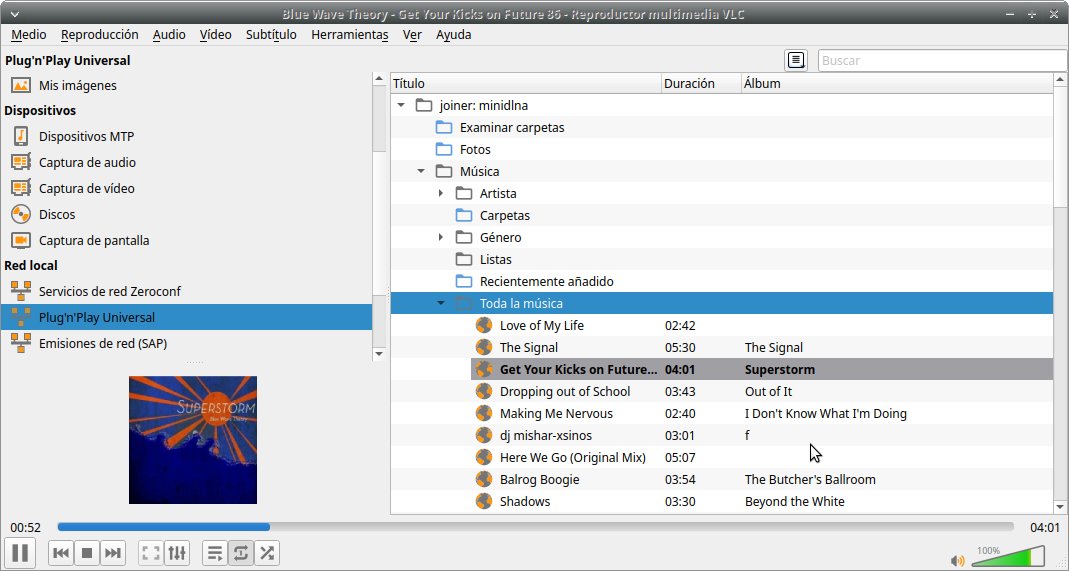Open Recientemente añadido folder
Image resolution: width=1069 pixels, height=571 pixels.
click(547, 281)
